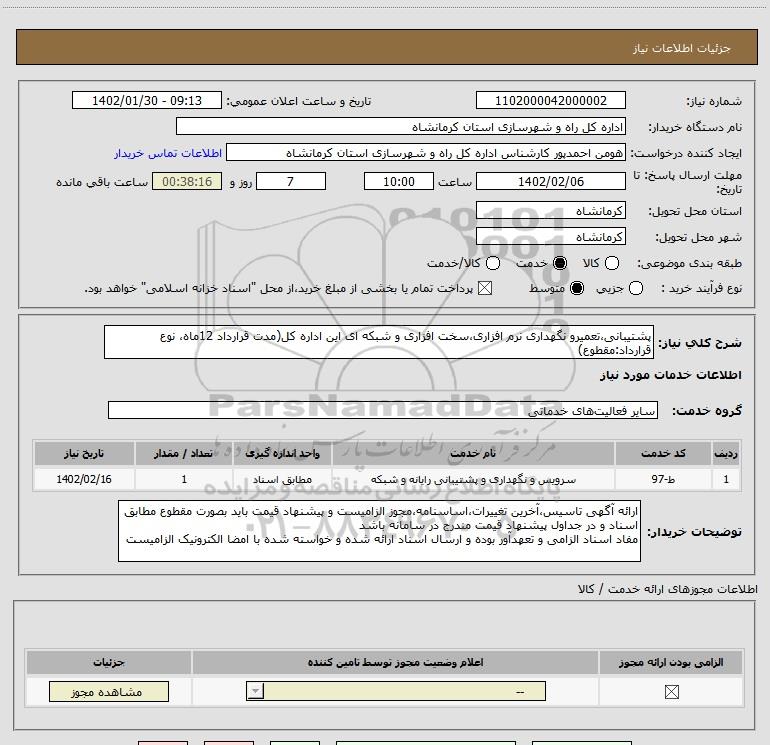770x745 pixels.
Task: Click the تاریخ نیاز column header
Action: (x=84, y=453)
